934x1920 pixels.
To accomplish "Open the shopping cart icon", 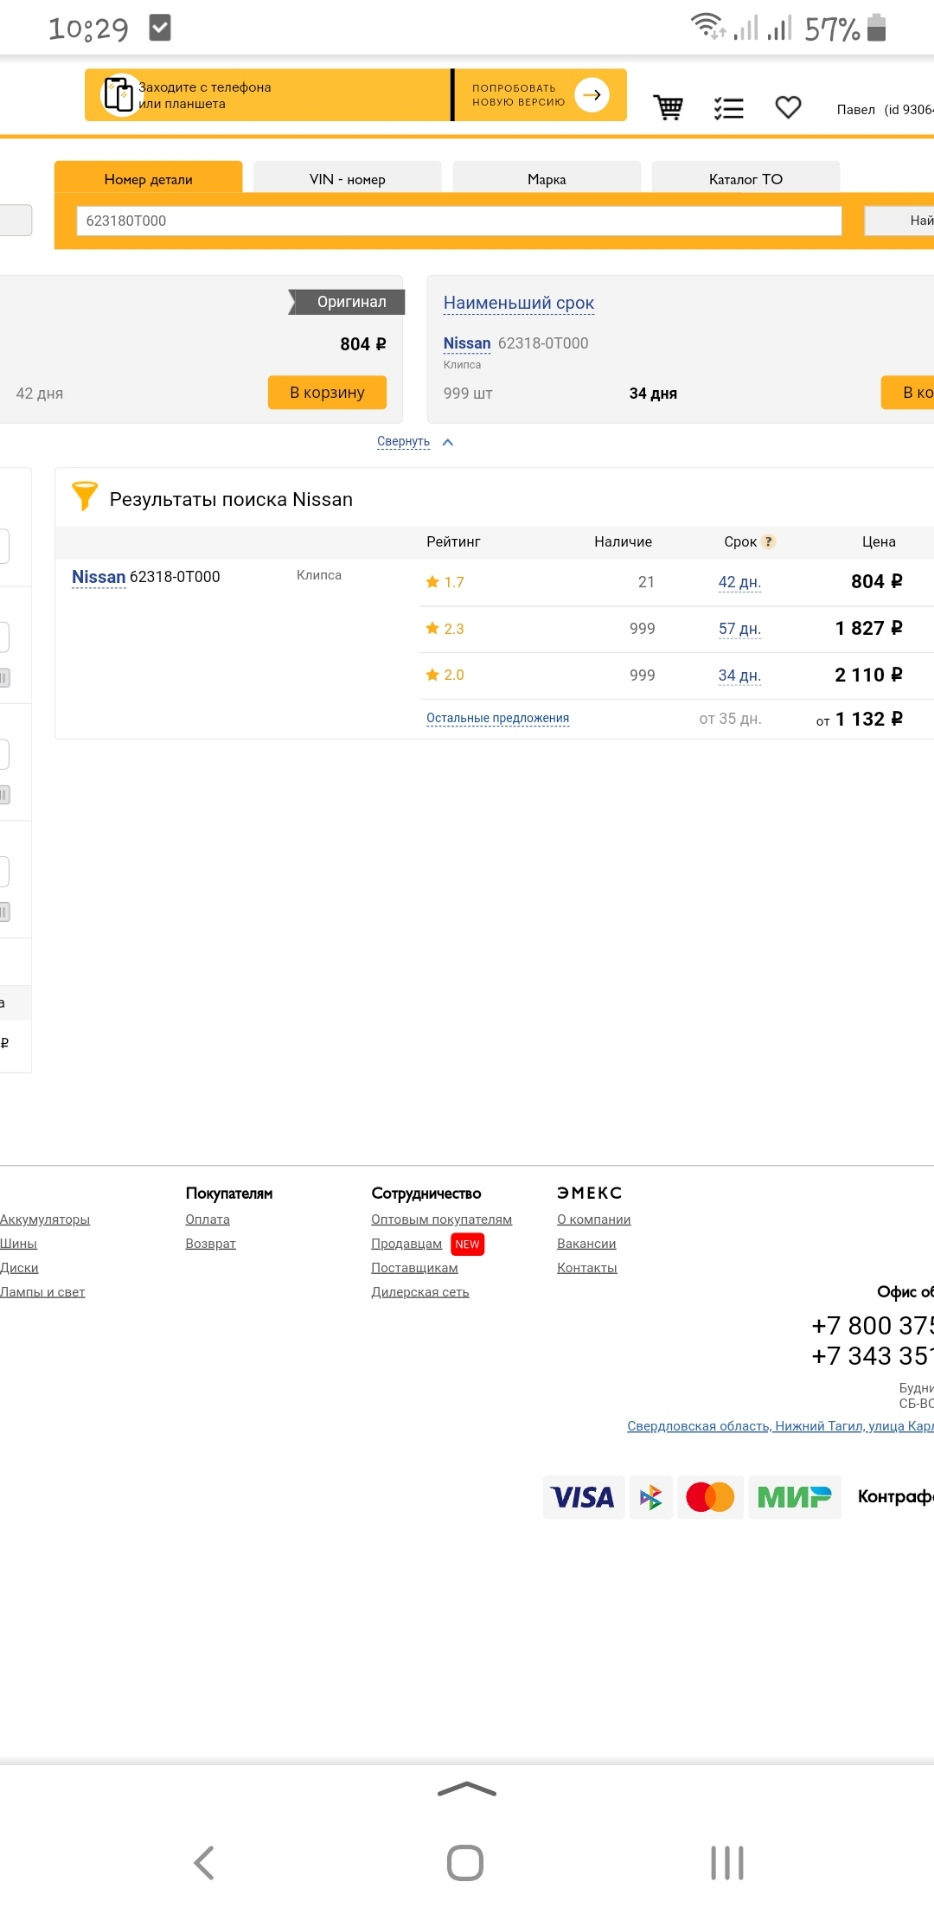I will coord(668,107).
